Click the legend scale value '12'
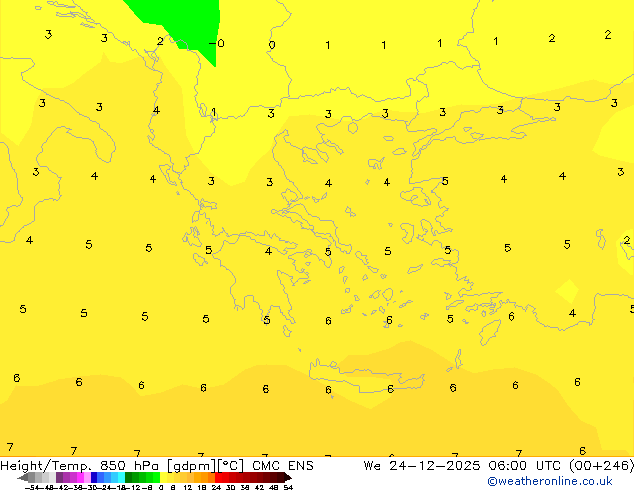This screenshot has height=490, width=634. (x=187, y=487)
